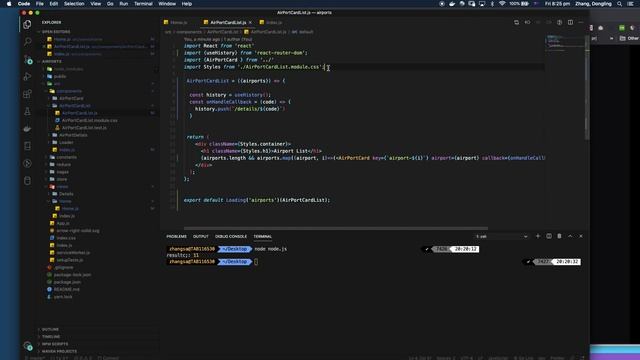This screenshot has width=640, height=360.
Task: Click the code minimap
Action: pyautogui.click(x=565, y=44)
